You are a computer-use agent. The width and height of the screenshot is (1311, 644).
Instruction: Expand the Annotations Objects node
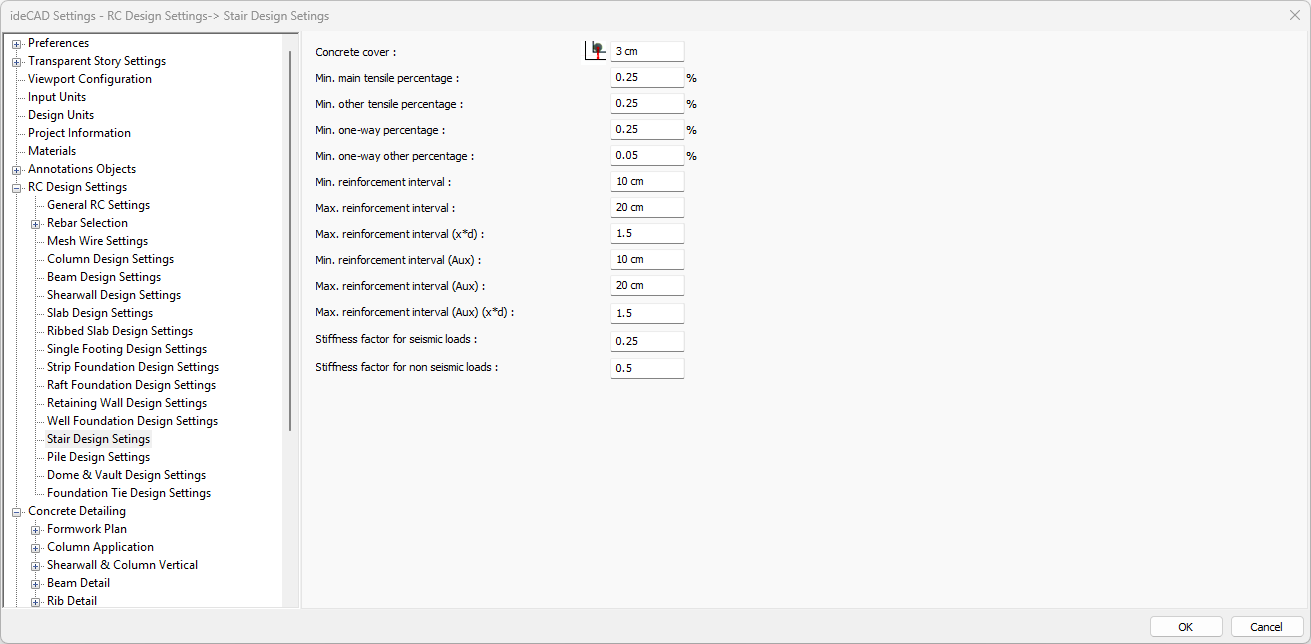click(x=17, y=170)
